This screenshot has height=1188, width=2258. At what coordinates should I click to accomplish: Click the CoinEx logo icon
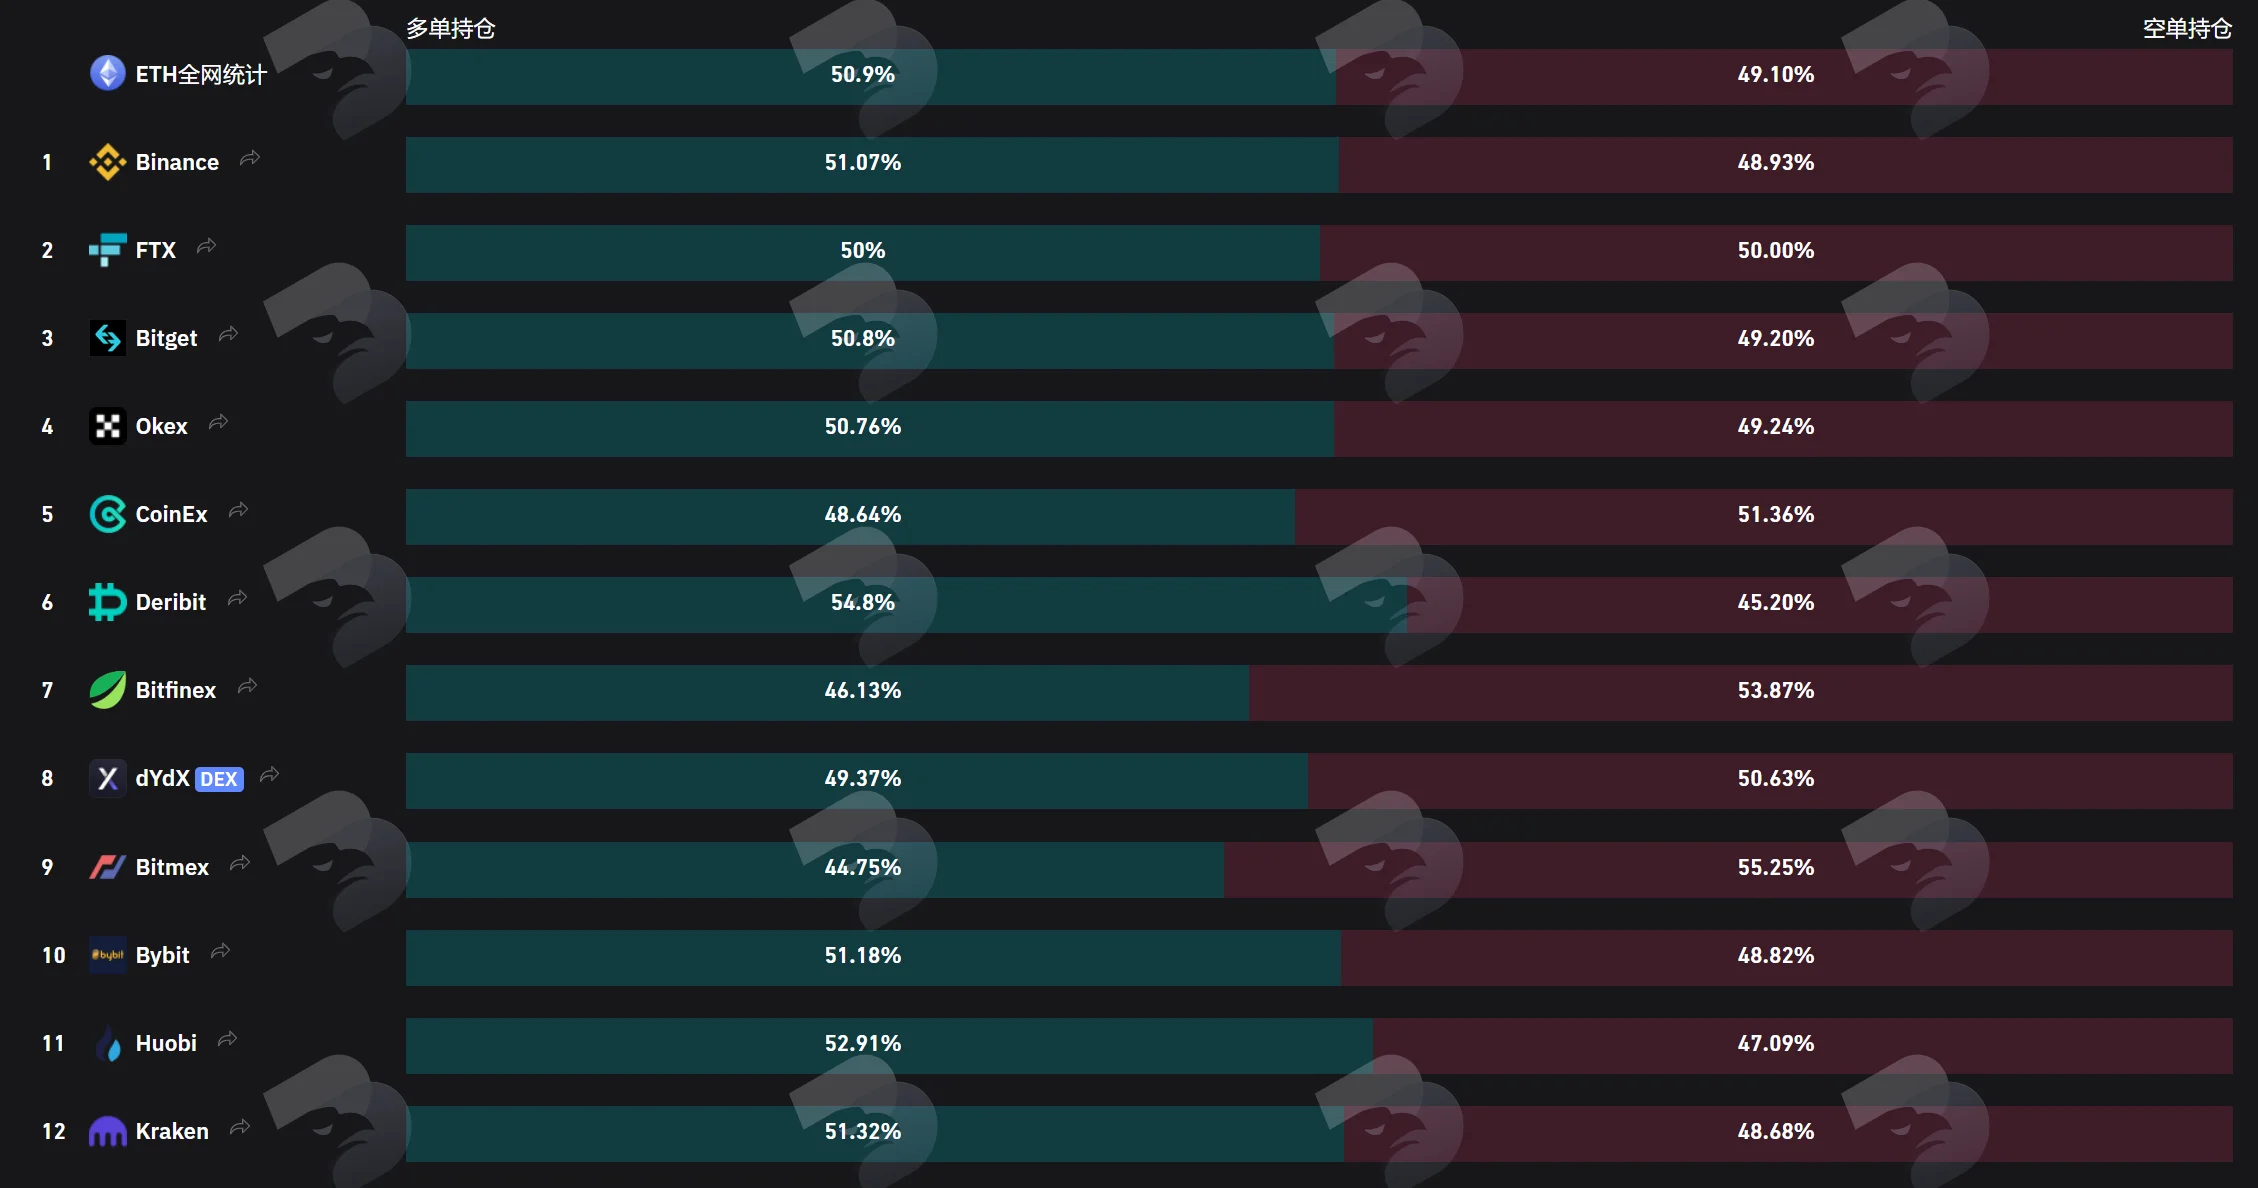point(108,514)
